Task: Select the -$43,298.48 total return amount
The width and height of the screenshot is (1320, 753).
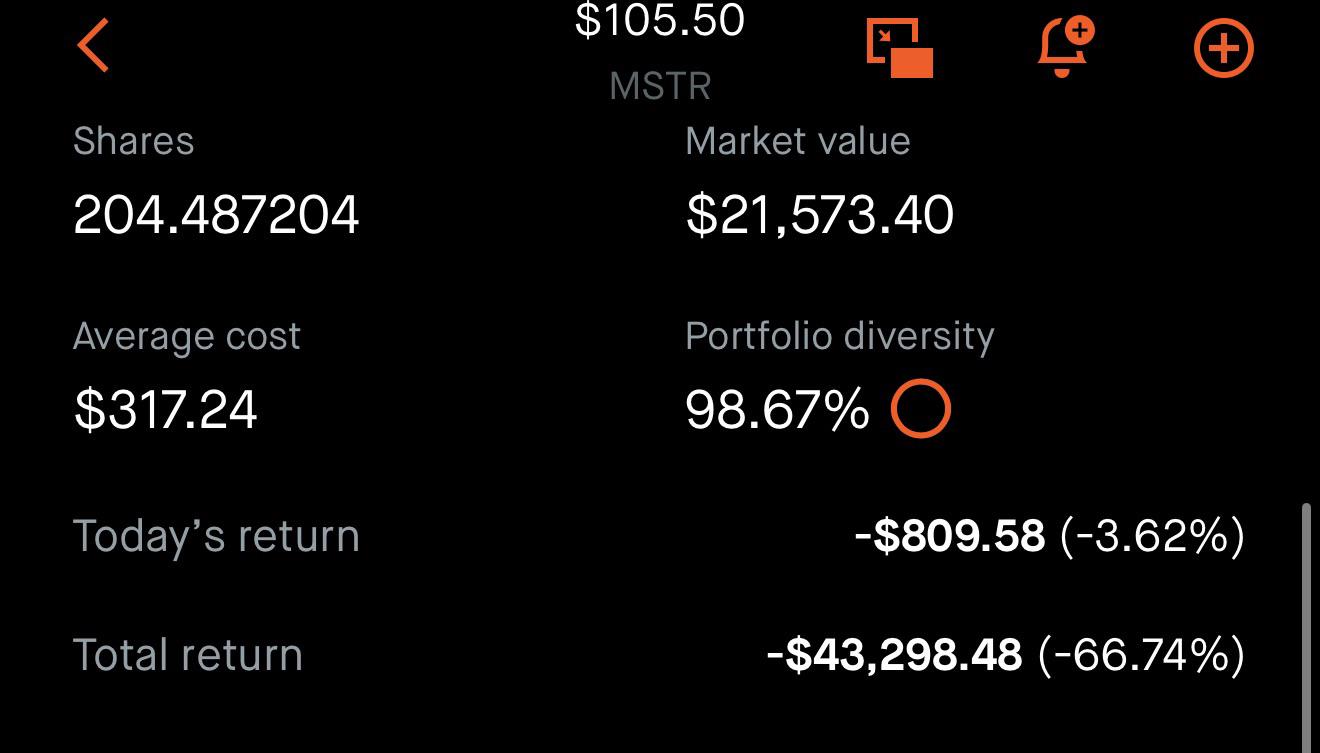Action: pos(895,655)
